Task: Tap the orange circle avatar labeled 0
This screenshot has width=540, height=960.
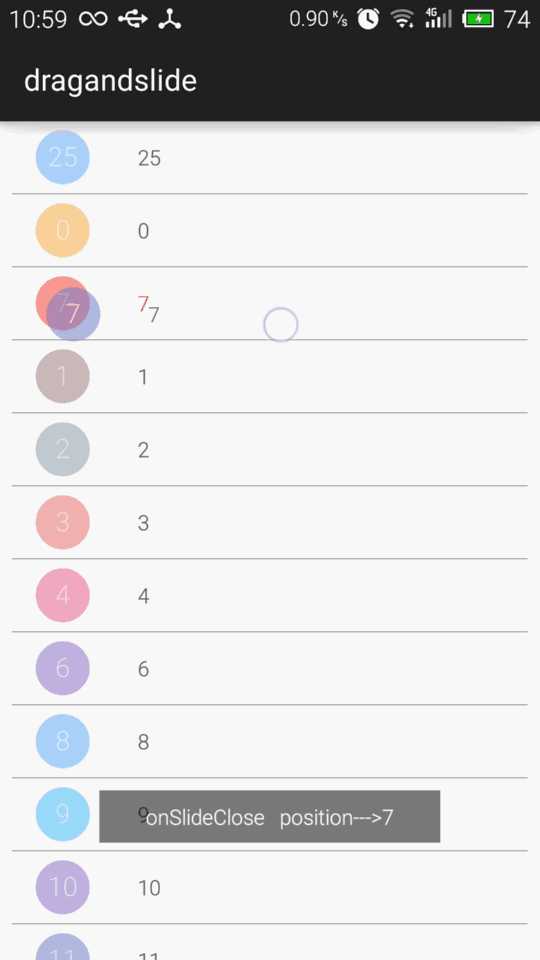Action: pos(62,230)
